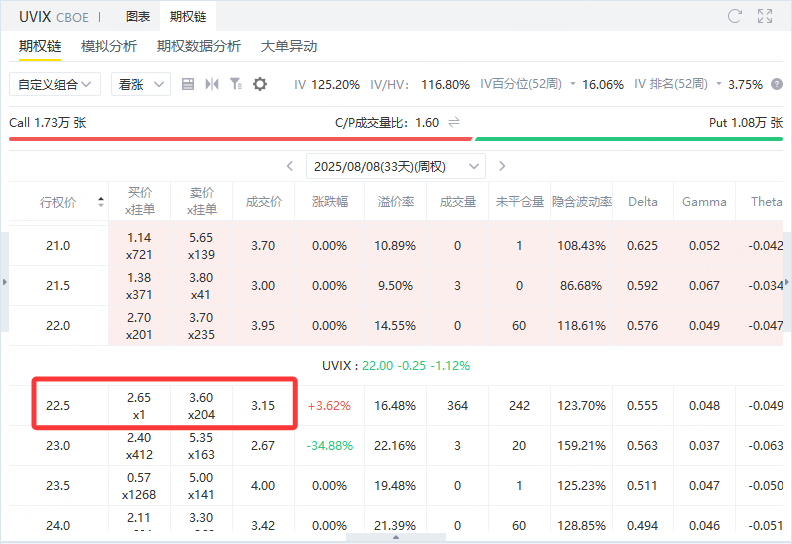Click last price 3.15 in 22.5 row

point(263,406)
